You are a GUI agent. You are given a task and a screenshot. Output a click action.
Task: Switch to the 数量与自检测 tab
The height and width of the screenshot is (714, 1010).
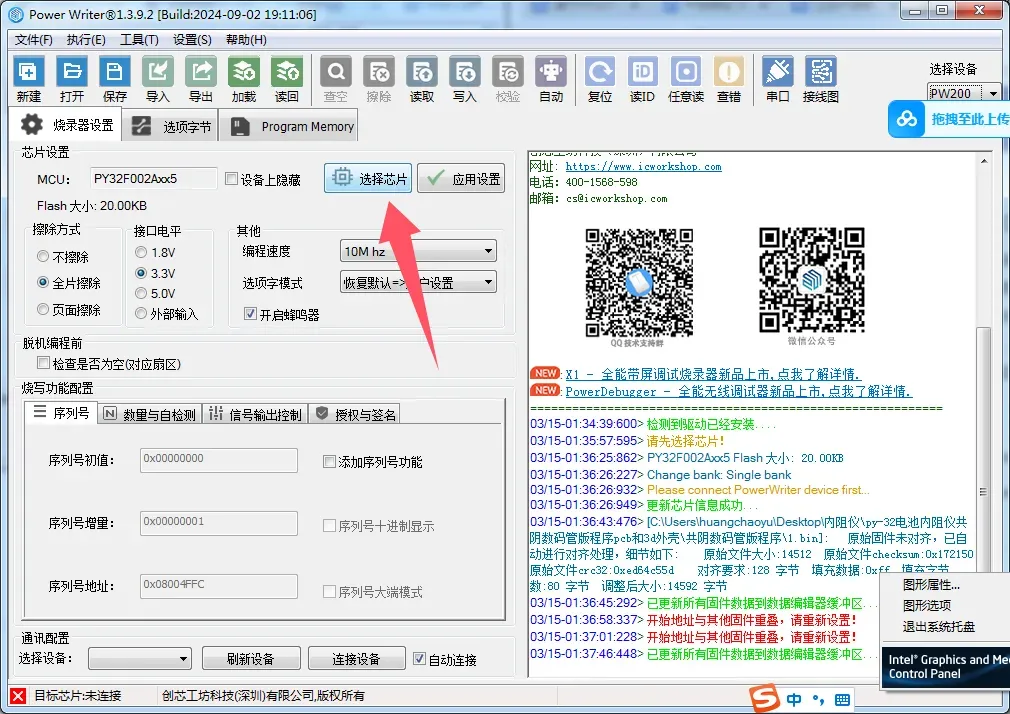(149, 414)
